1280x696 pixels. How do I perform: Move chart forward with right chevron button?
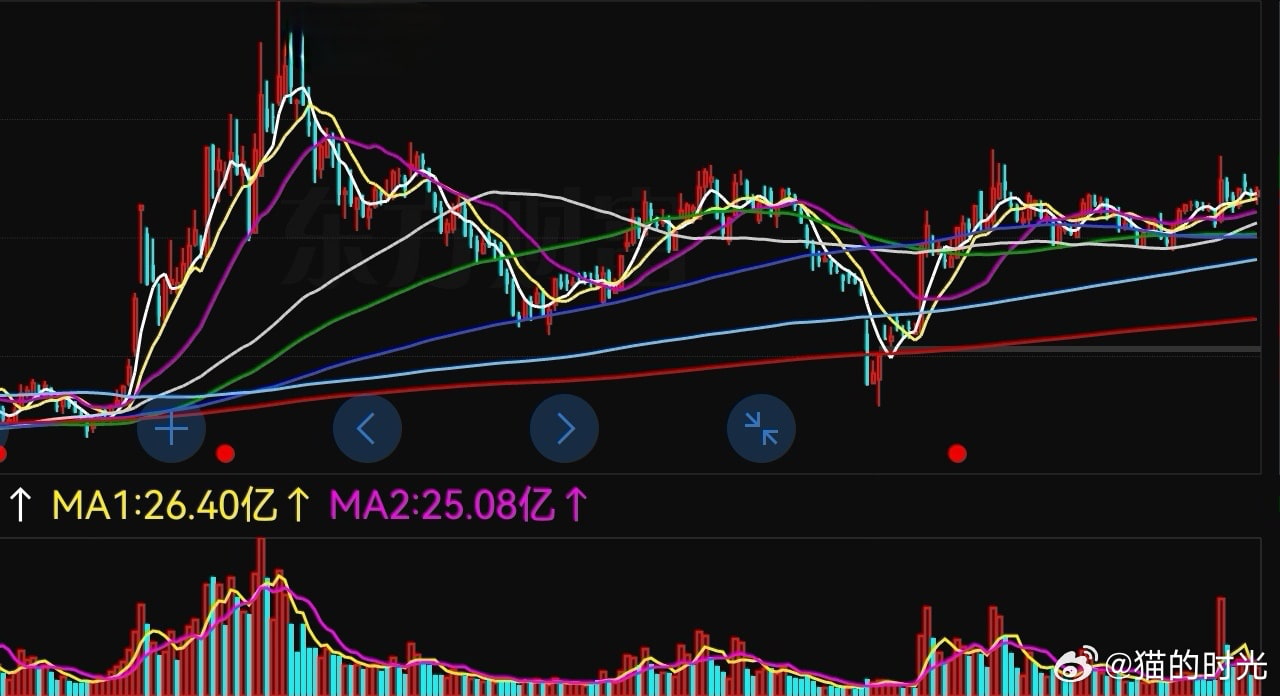click(x=564, y=429)
